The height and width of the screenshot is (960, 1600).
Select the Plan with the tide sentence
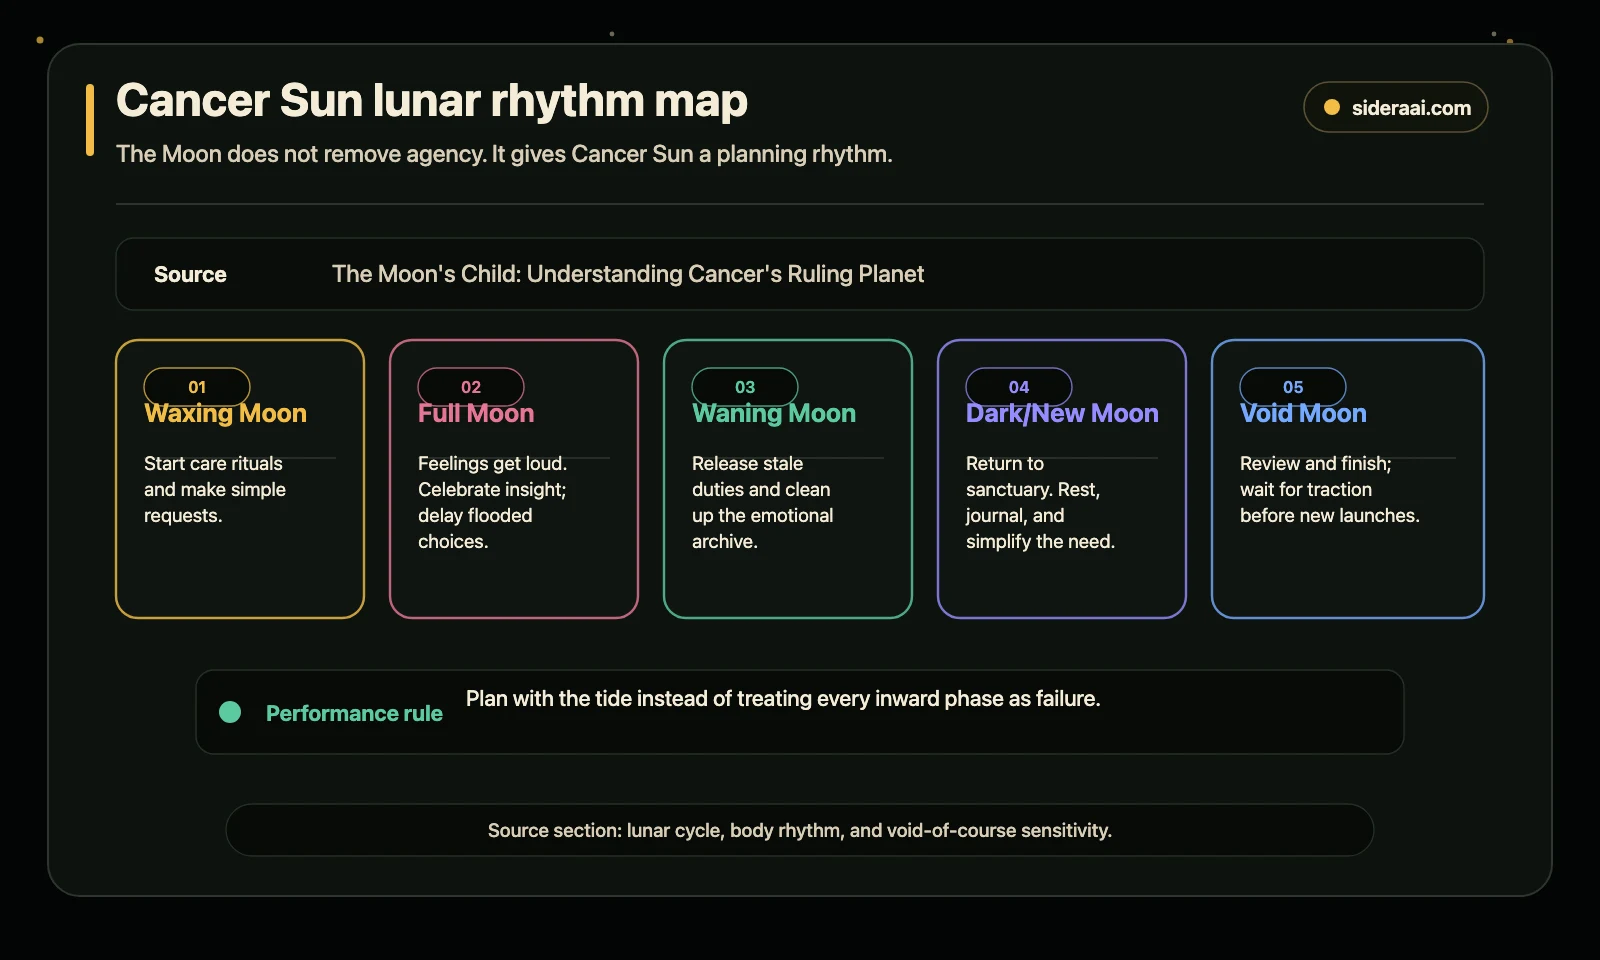783,699
